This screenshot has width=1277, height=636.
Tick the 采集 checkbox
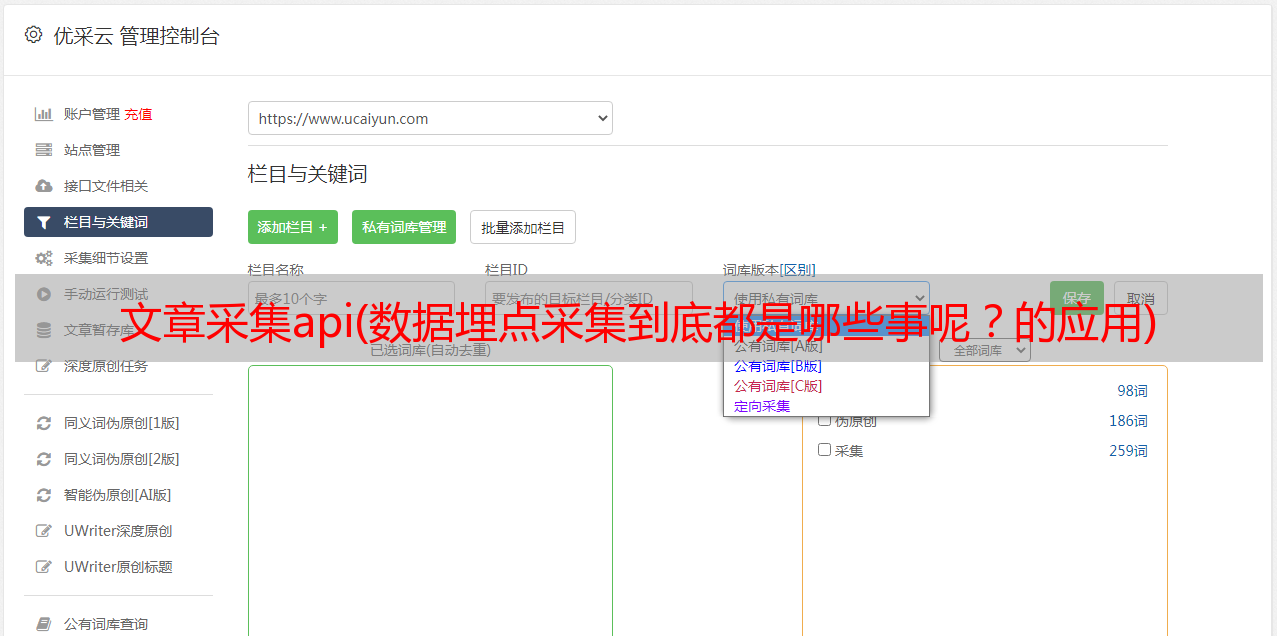[825, 450]
